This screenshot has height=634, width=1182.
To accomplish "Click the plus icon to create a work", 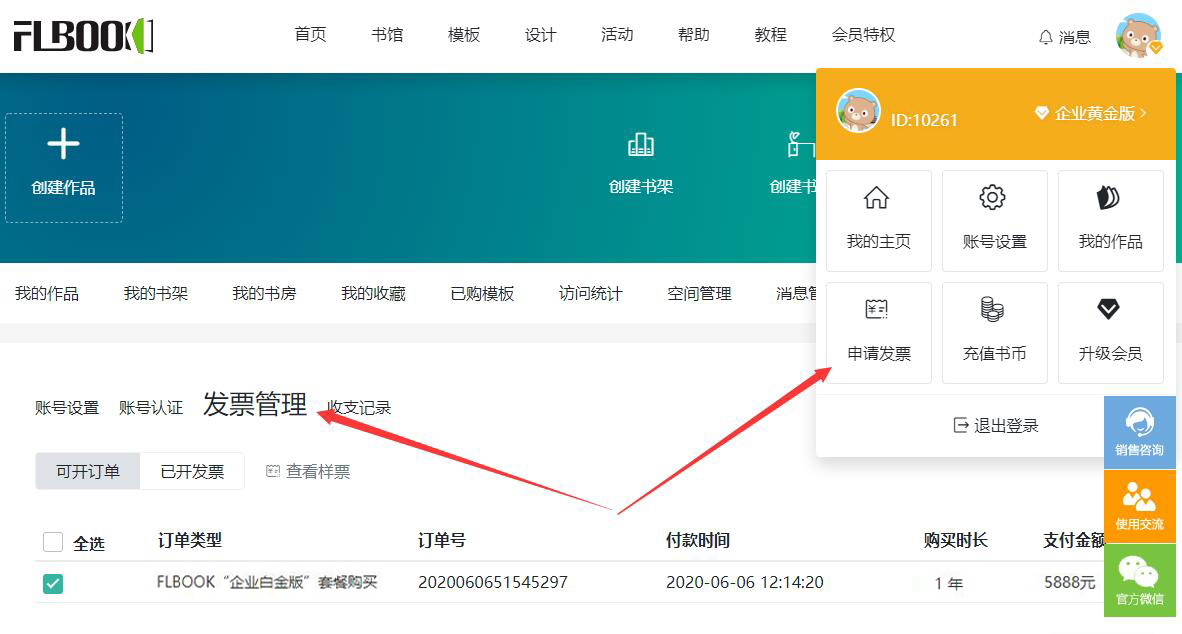I will (63, 144).
